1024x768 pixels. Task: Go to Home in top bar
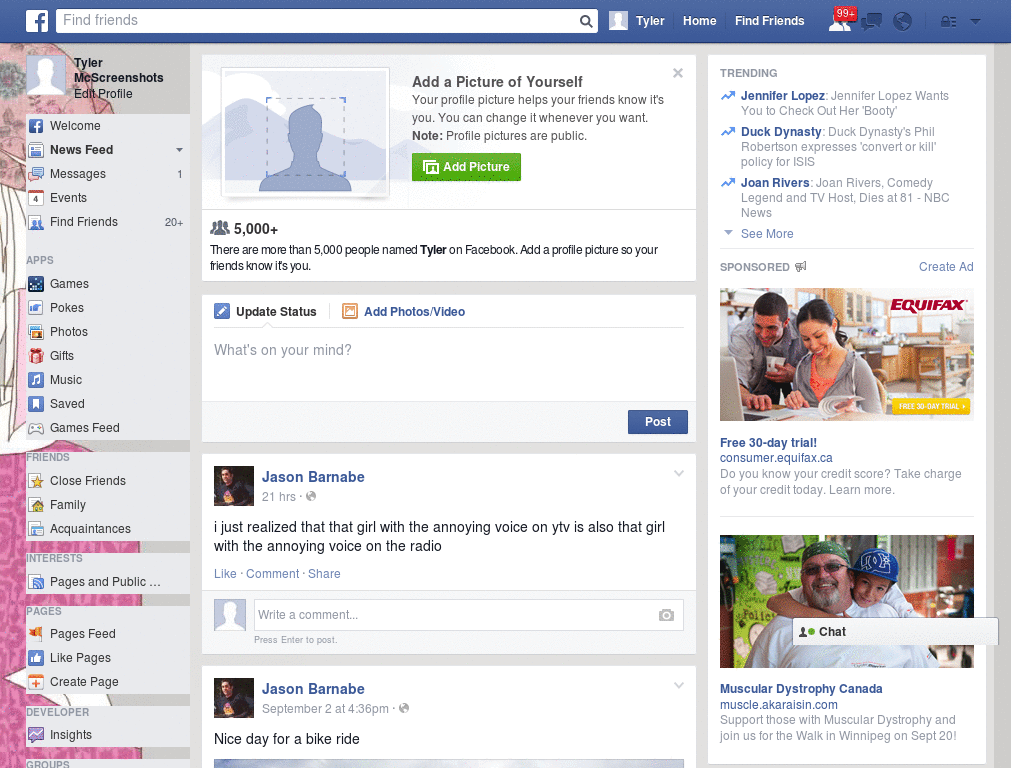click(699, 21)
